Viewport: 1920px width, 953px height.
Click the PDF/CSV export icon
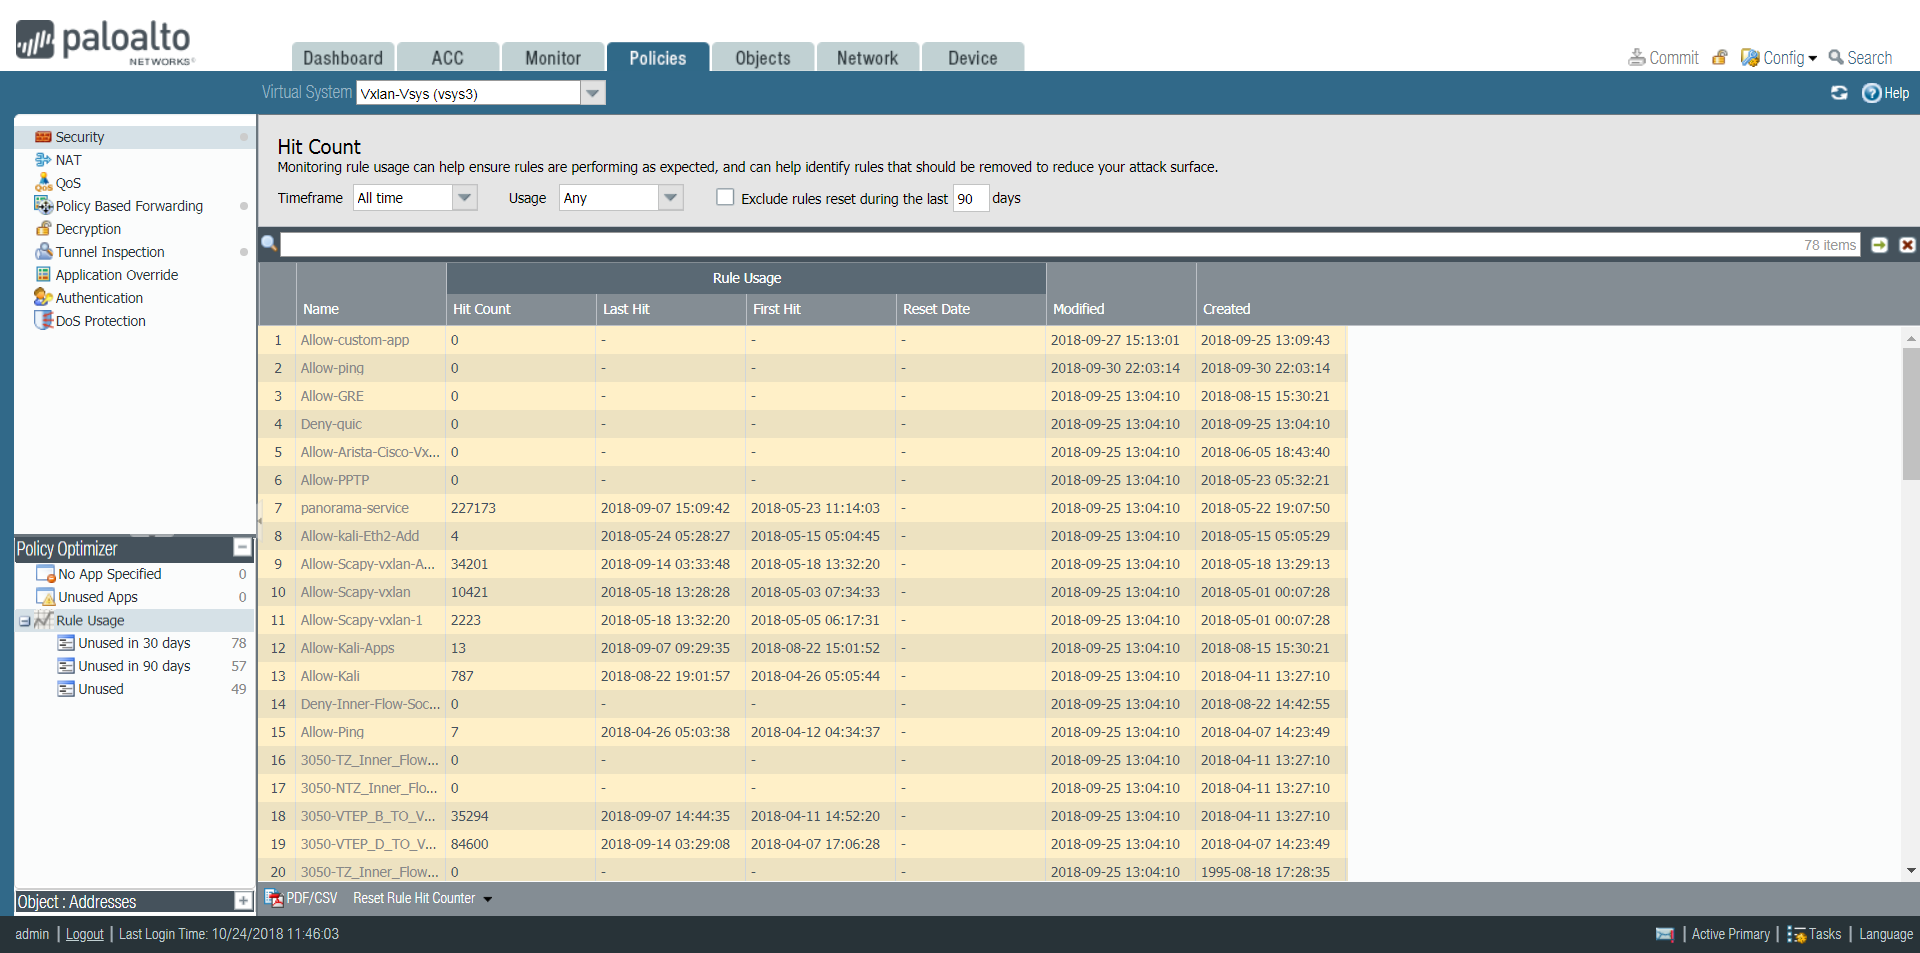pos(274,898)
